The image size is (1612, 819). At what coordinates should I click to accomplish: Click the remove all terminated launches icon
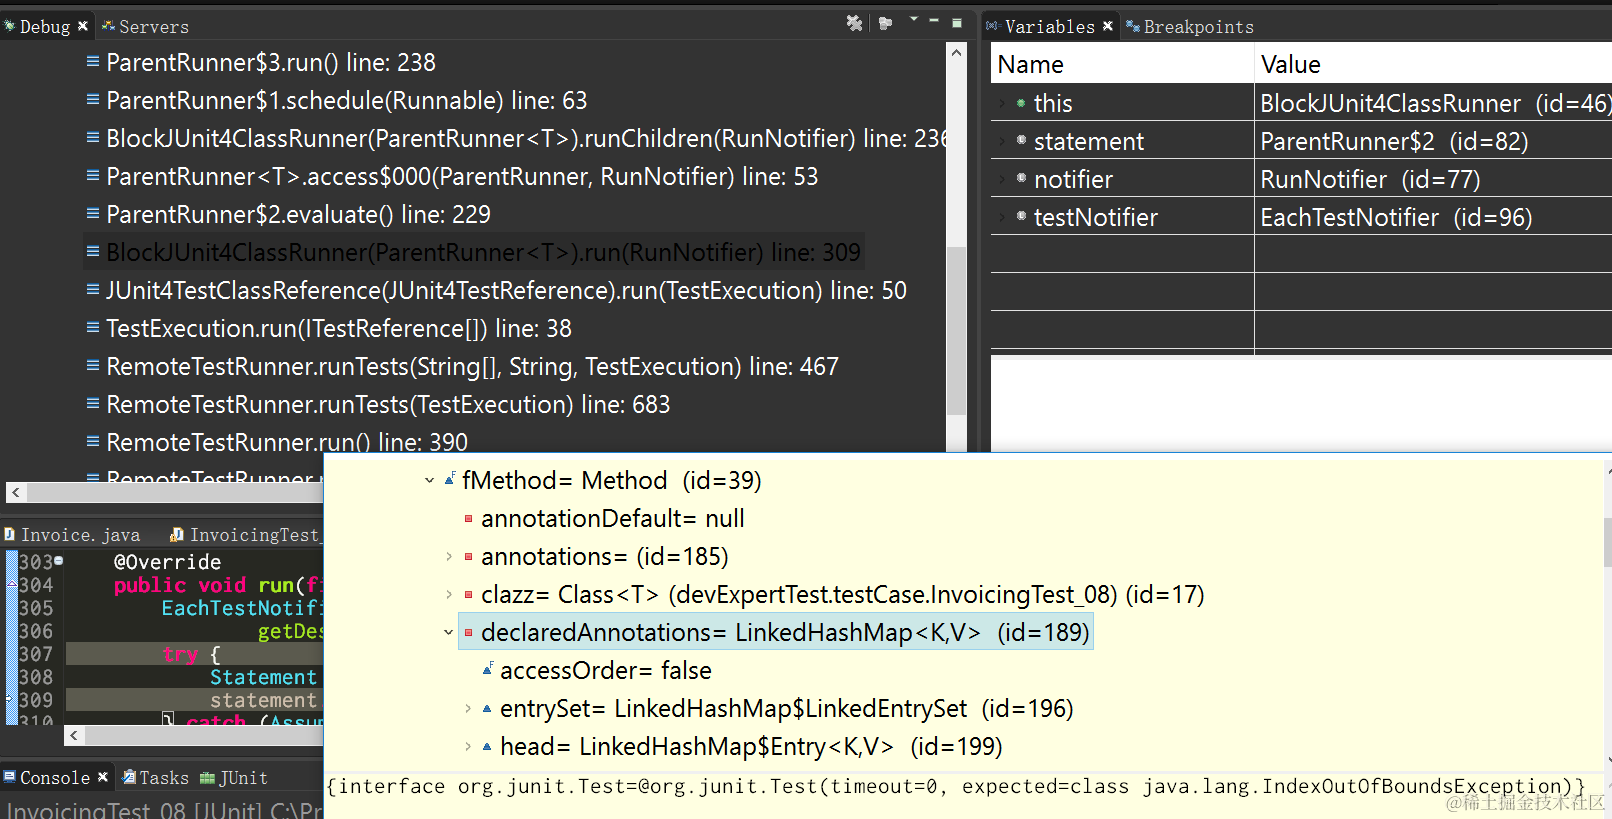coord(854,23)
